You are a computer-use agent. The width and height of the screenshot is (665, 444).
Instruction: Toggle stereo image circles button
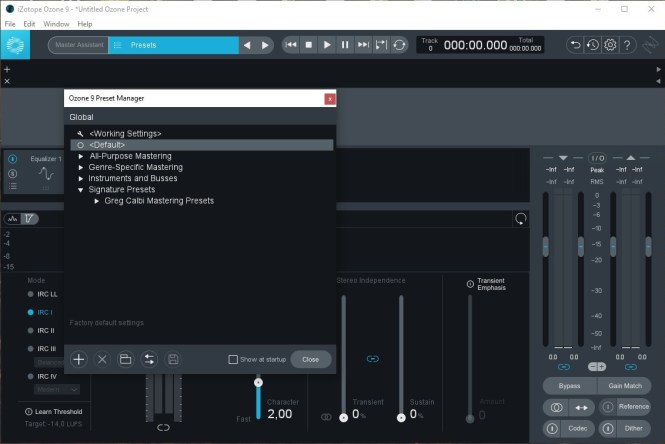(556, 408)
